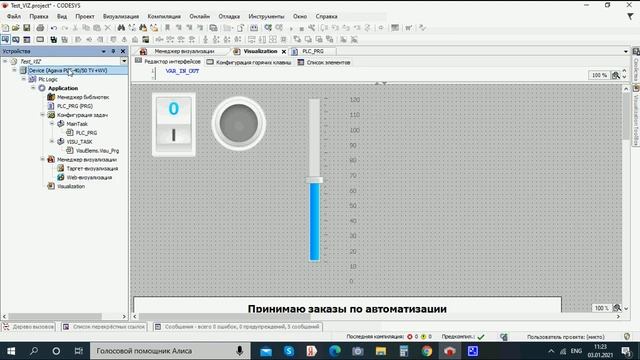This screenshot has height=360, width=640.
Task: Click the Microsoft Edge taskbar icon
Action: pos(335,351)
